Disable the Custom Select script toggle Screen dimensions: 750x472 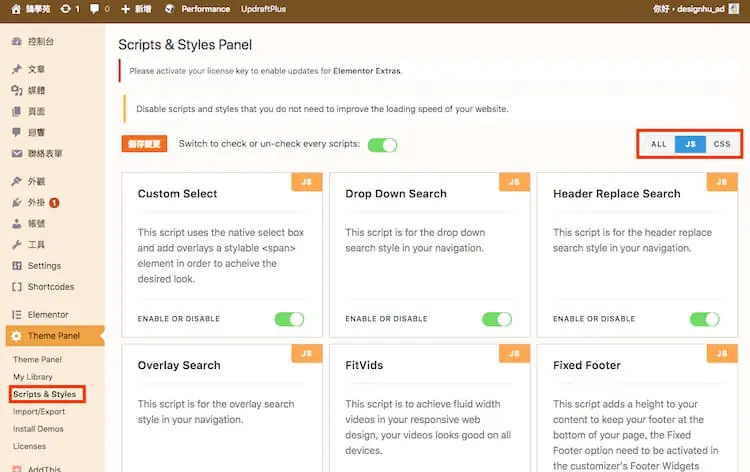click(x=289, y=319)
